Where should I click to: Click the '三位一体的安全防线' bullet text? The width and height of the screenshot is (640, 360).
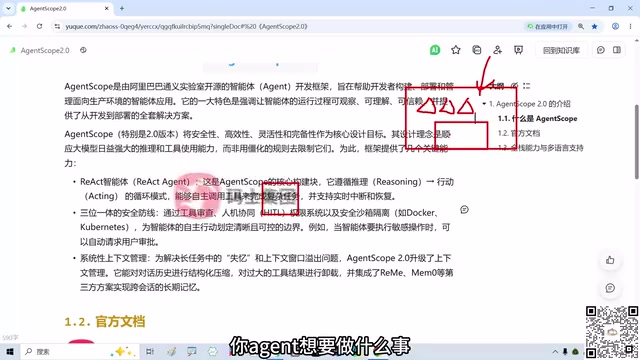pyautogui.click(x=117, y=213)
